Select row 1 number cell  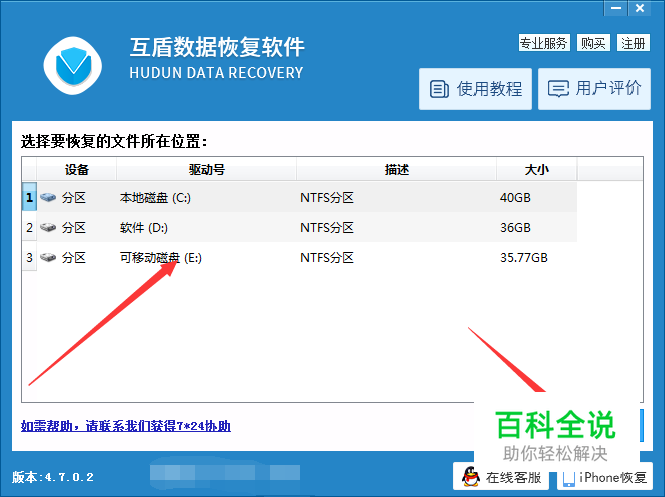click(x=29, y=197)
